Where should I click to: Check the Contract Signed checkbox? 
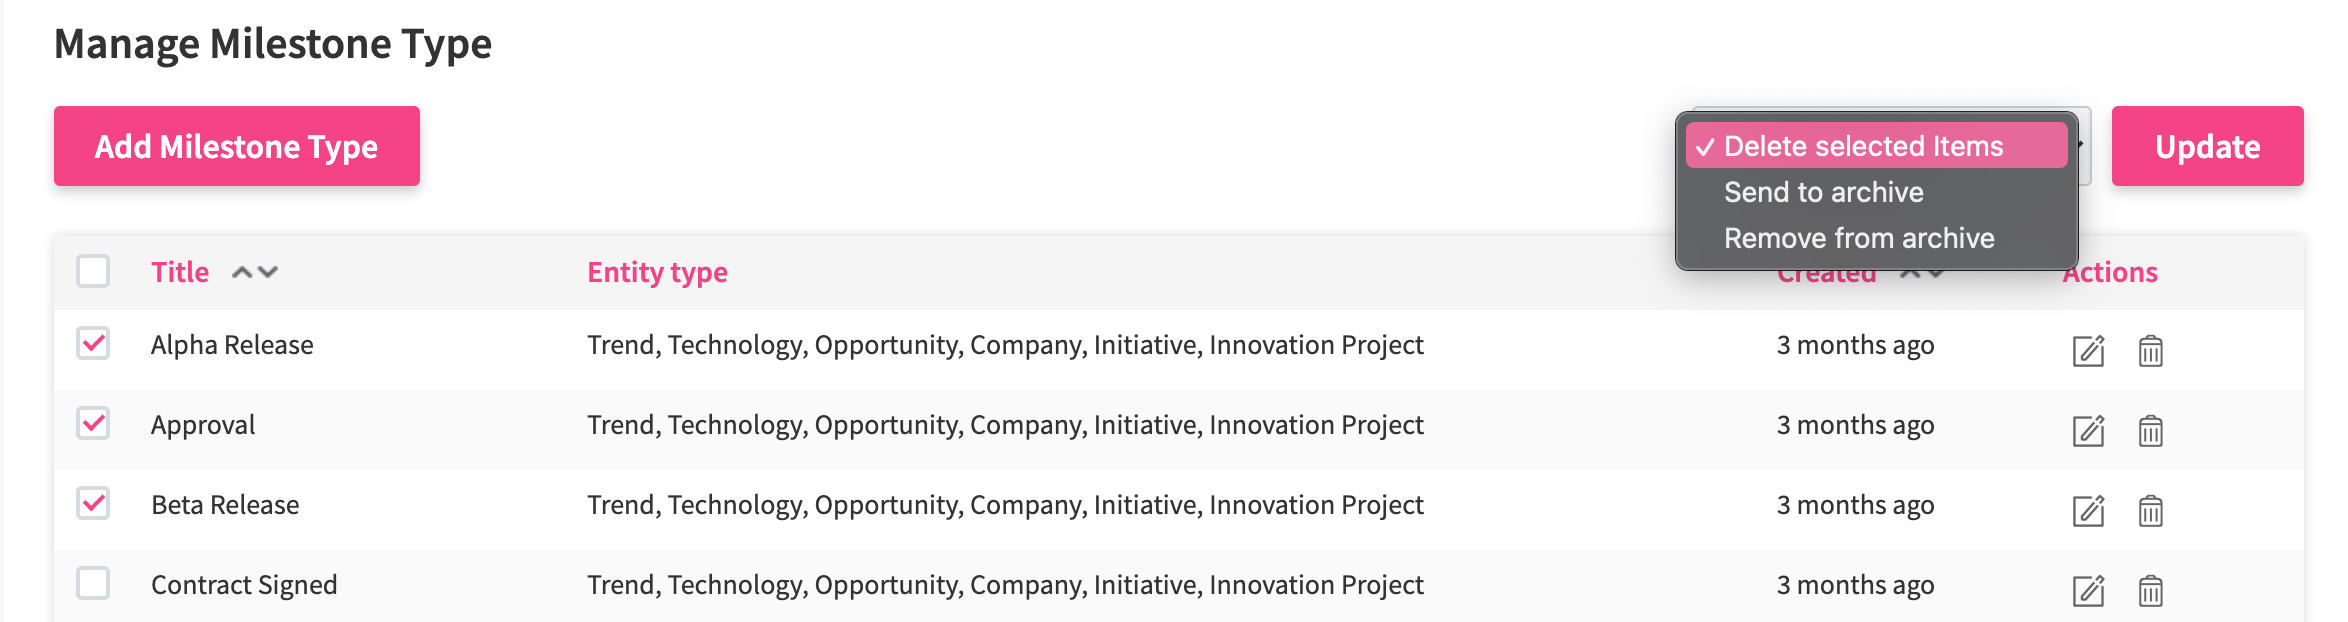(x=93, y=583)
